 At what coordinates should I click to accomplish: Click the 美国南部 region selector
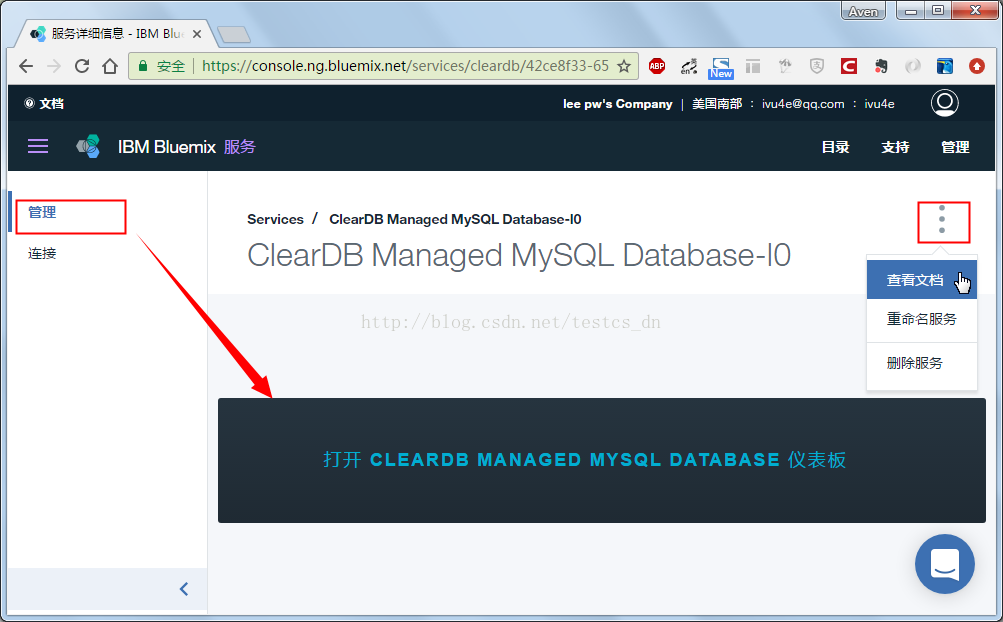pyautogui.click(x=717, y=104)
